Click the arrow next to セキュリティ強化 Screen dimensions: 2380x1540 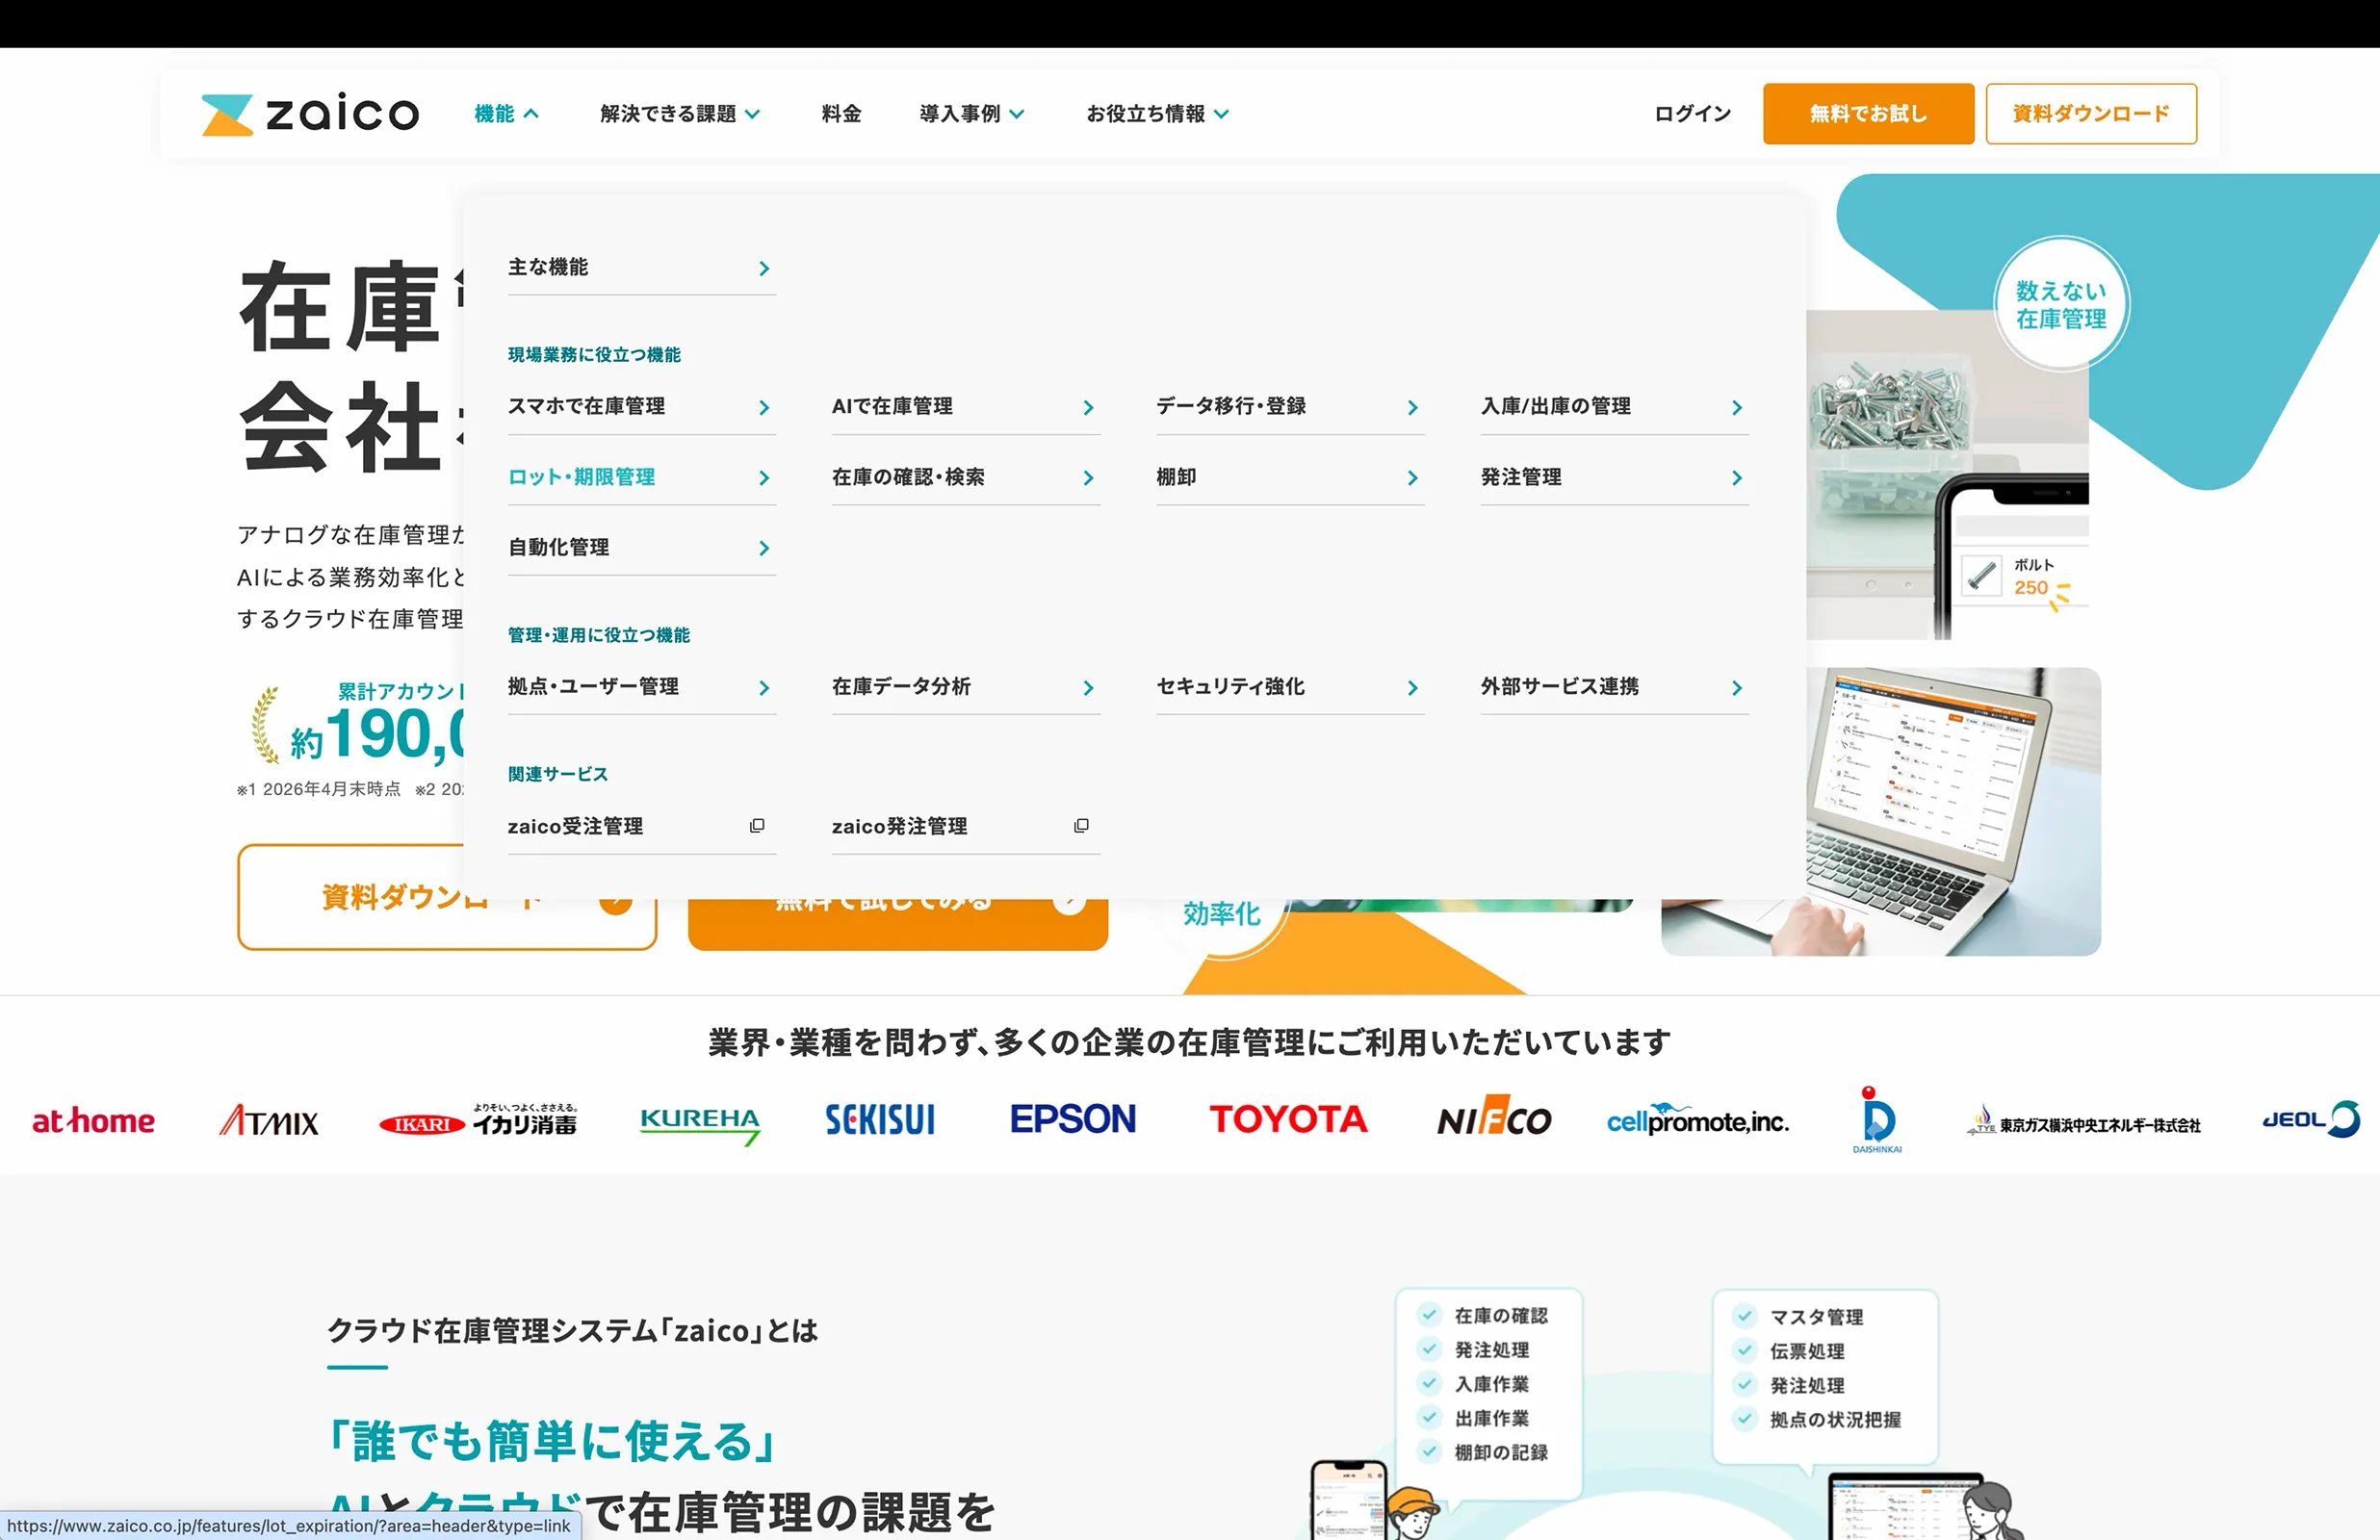1412,688
